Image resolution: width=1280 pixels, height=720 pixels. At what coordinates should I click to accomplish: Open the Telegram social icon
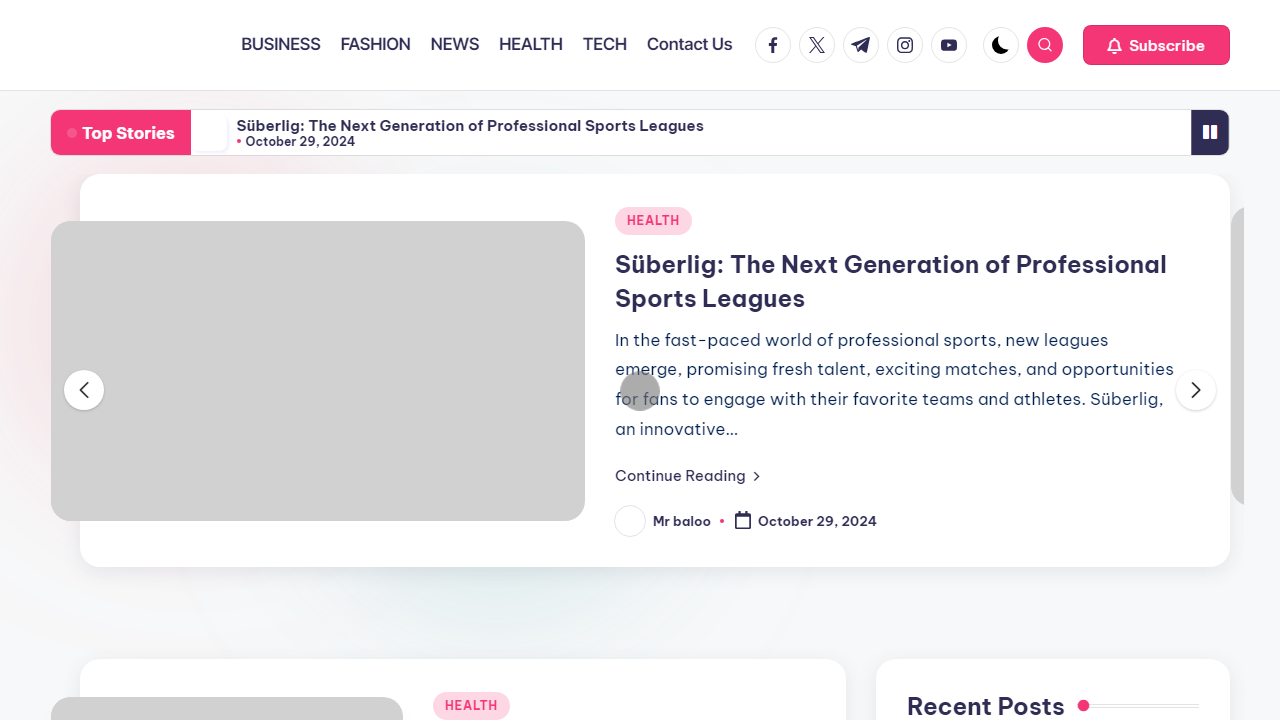[x=861, y=45]
